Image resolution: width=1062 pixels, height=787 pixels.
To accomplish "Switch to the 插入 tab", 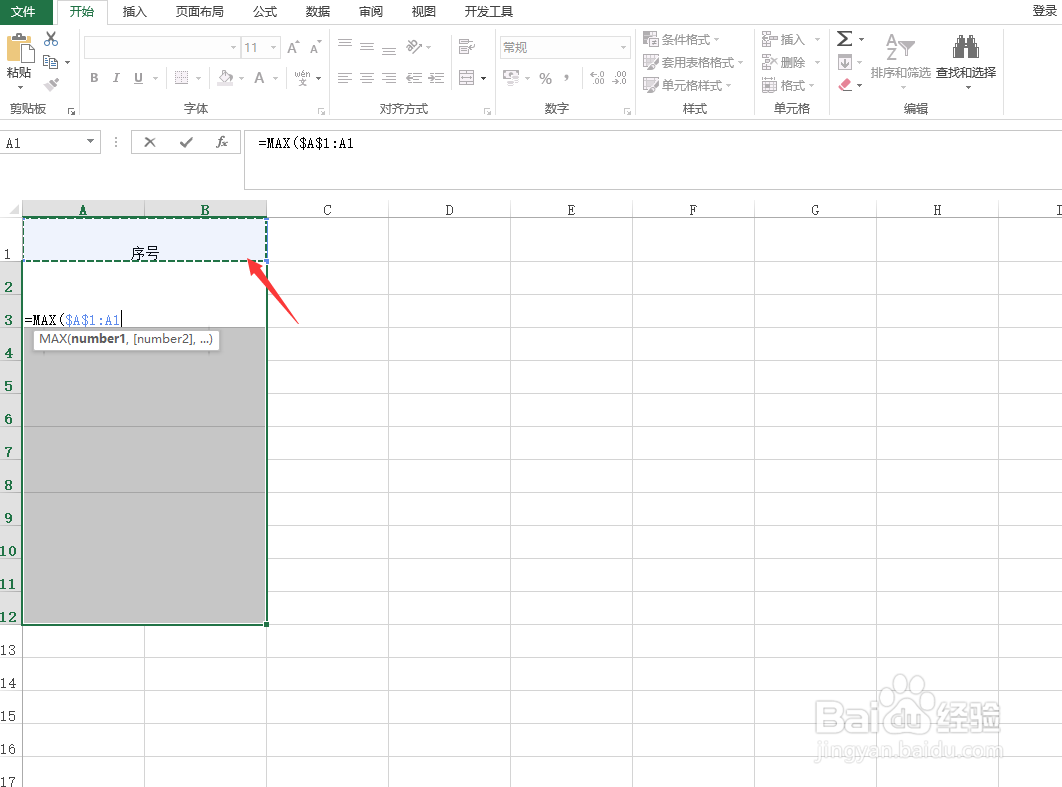I will point(134,12).
